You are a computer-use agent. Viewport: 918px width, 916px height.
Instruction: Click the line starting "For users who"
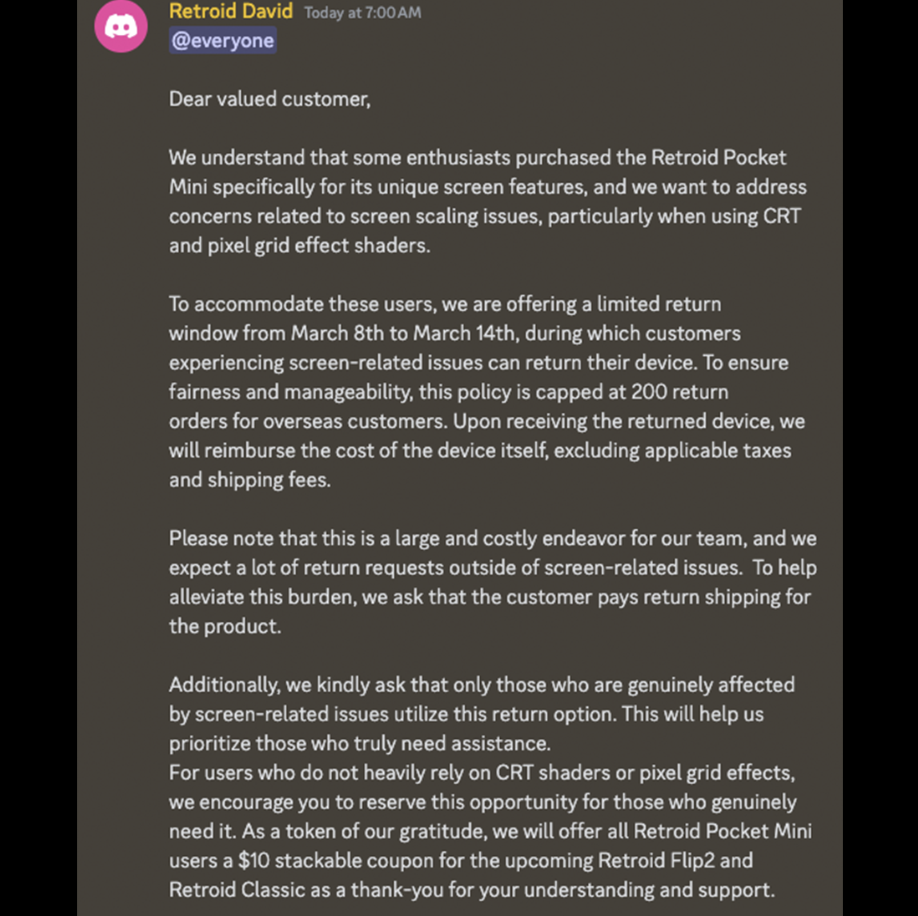[x=481, y=773]
